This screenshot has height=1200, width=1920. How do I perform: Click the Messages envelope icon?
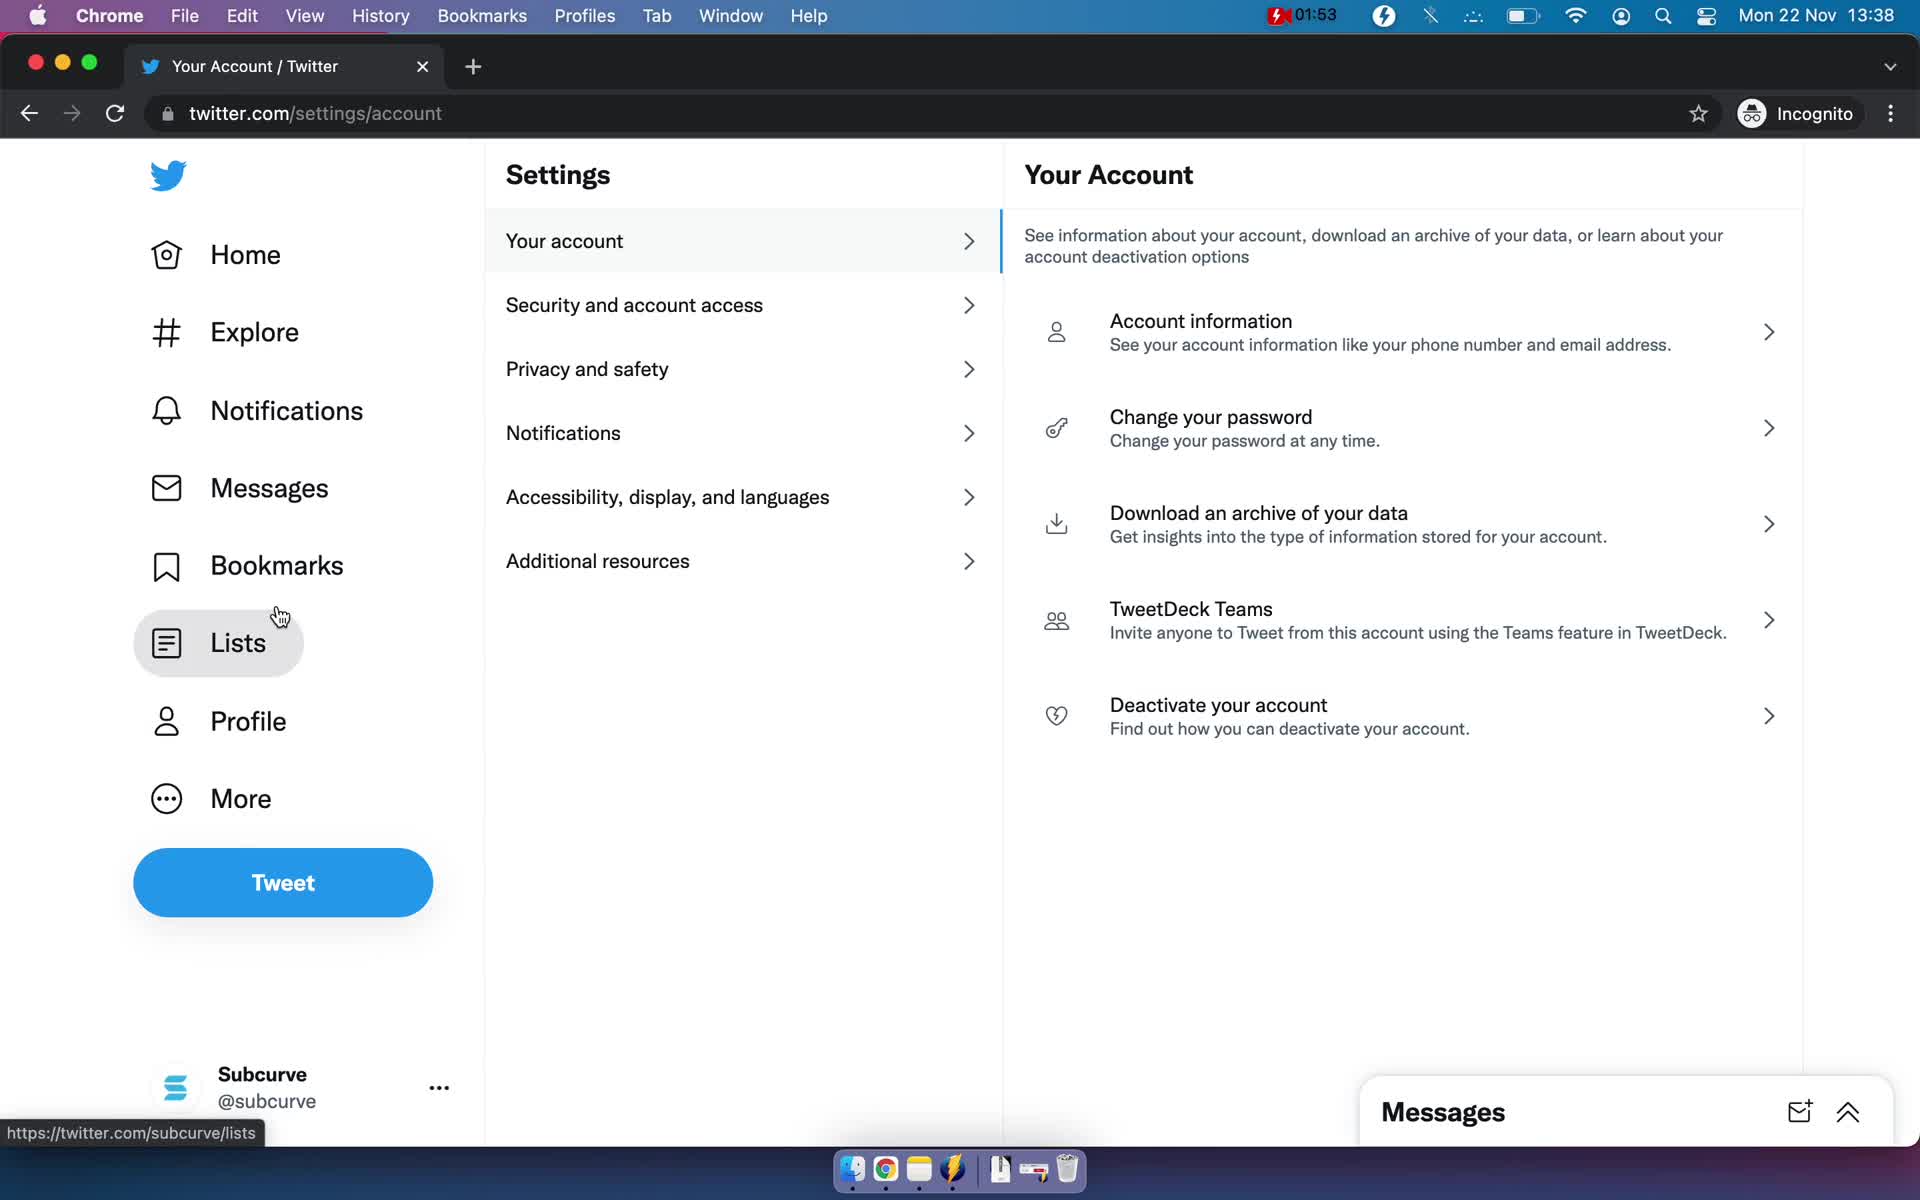[166, 488]
